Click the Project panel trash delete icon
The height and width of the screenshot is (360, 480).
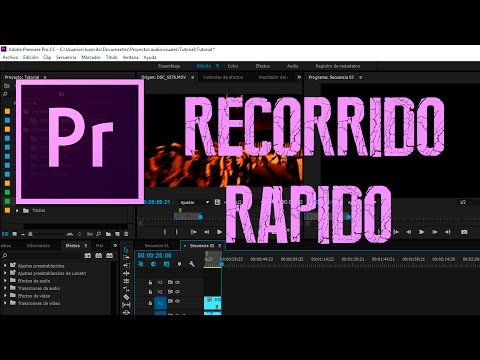coord(126,234)
